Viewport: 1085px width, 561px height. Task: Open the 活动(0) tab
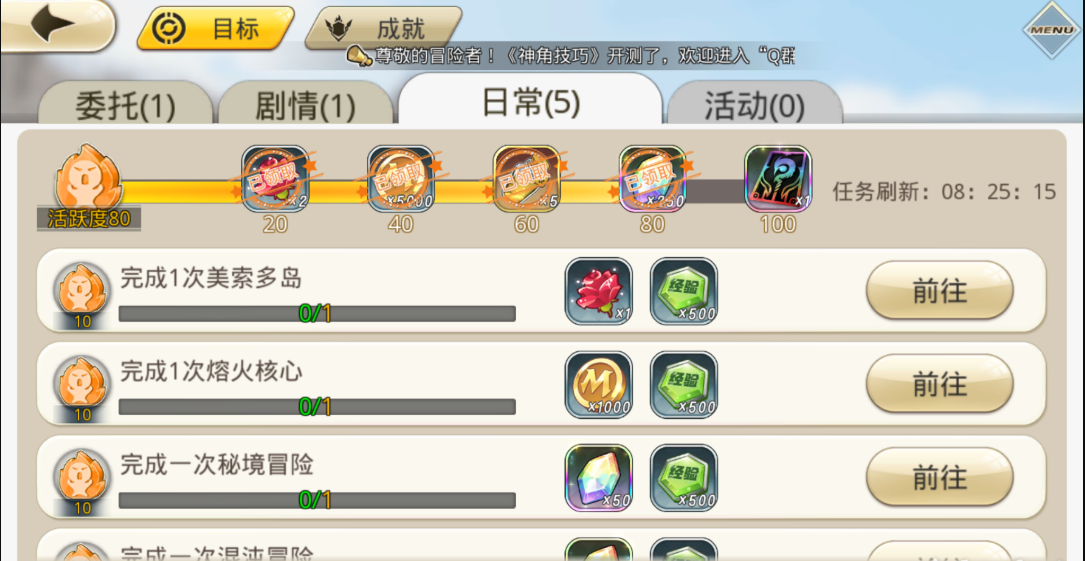click(754, 103)
